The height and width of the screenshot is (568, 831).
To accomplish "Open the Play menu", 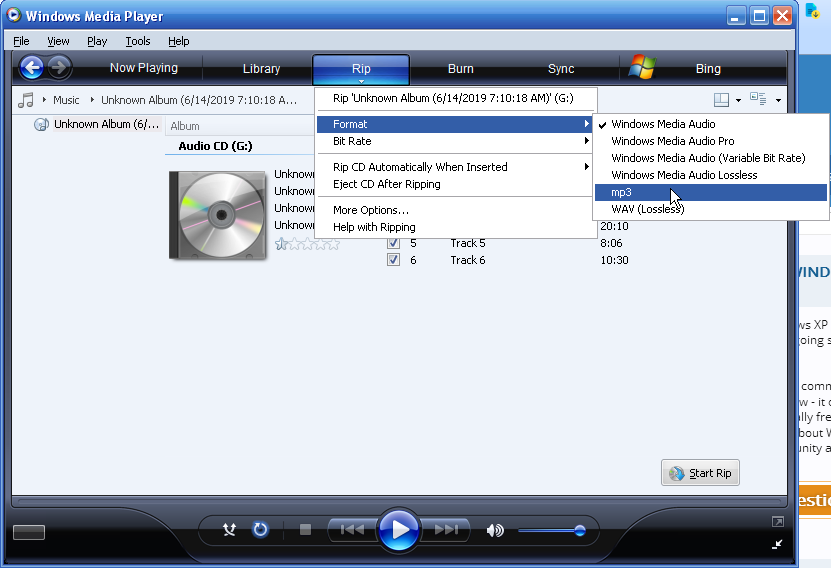I will pyautogui.click(x=97, y=41).
